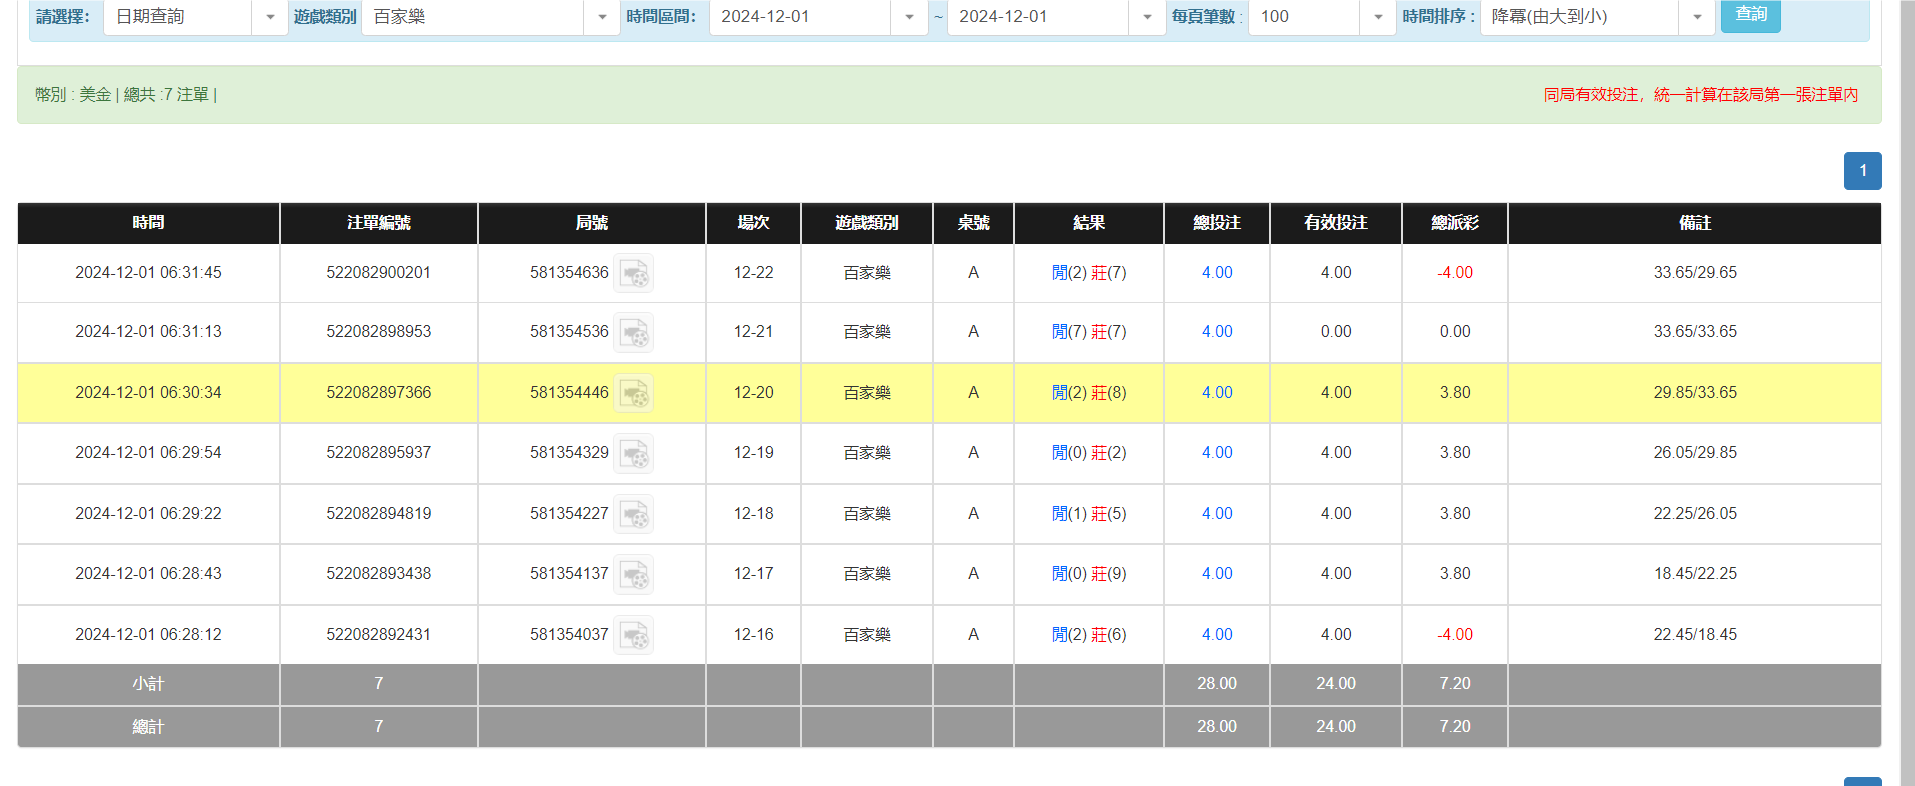The width and height of the screenshot is (1915, 786).
Task: Open the end date dropdown arrow
Action: point(1147,17)
